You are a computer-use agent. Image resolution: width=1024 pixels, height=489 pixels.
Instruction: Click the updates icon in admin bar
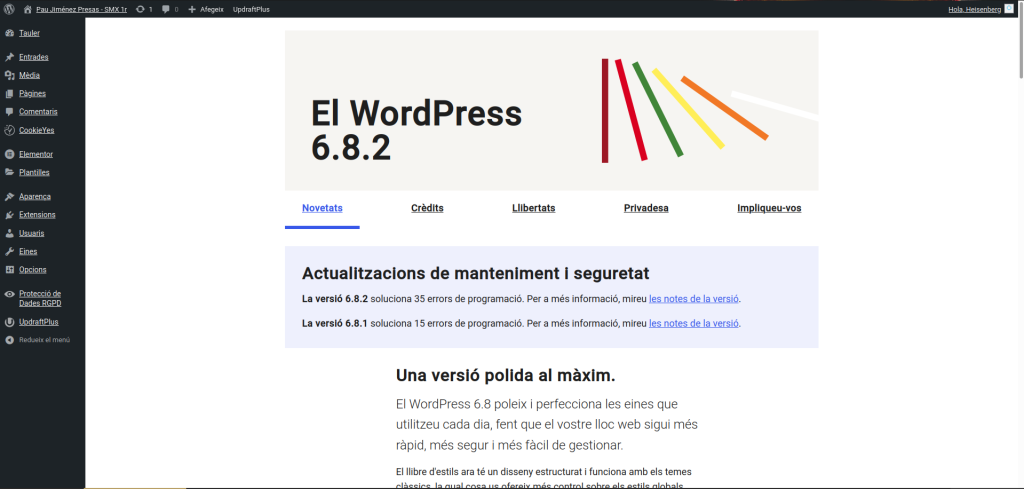point(139,8)
